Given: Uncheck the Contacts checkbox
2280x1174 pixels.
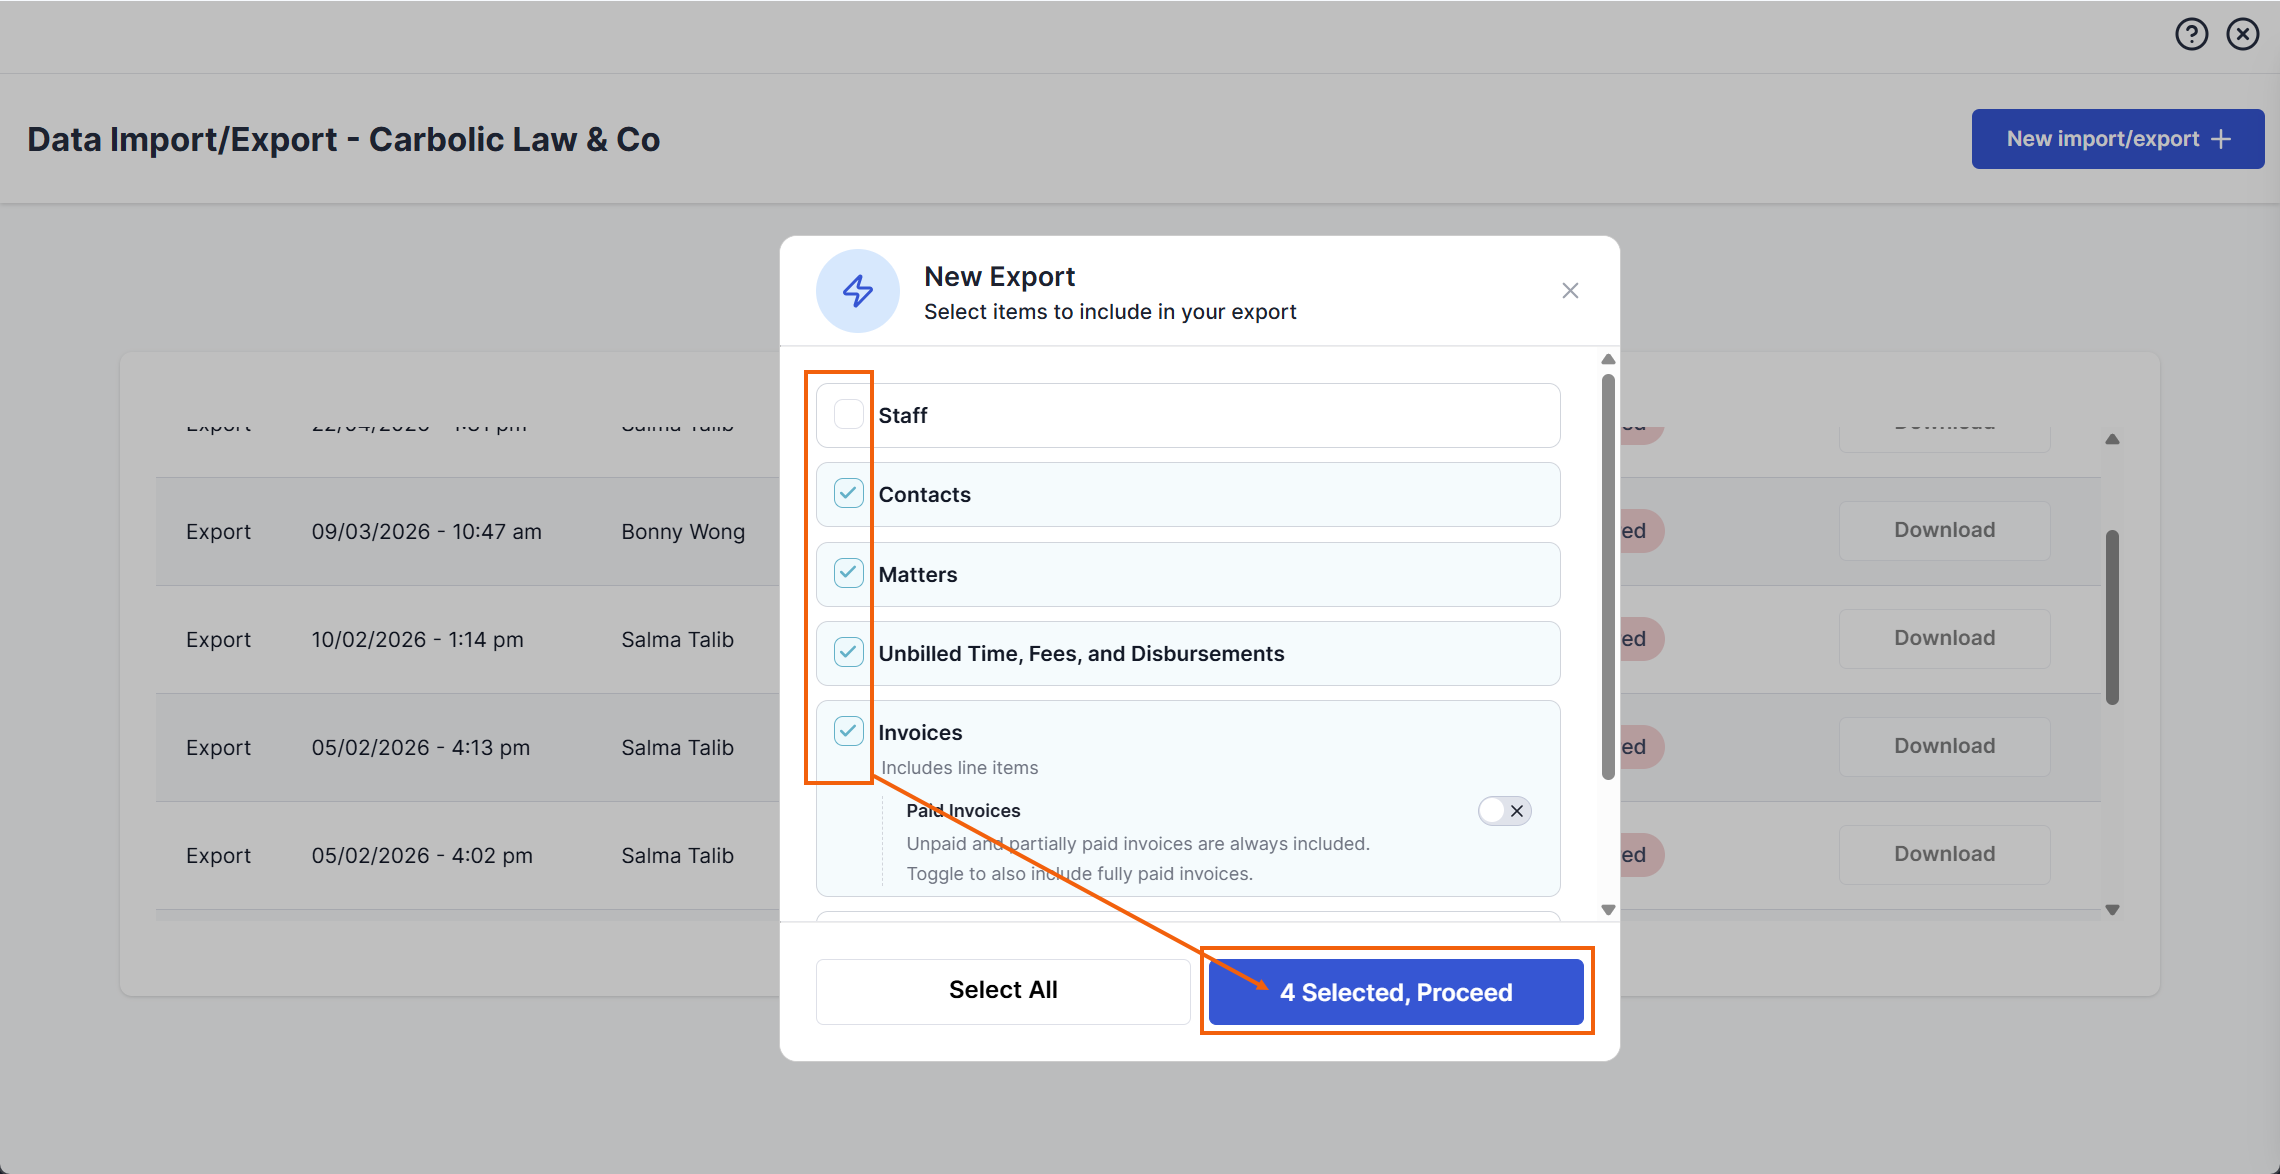Looking at the screenshot, I should (x=849, y=493).
